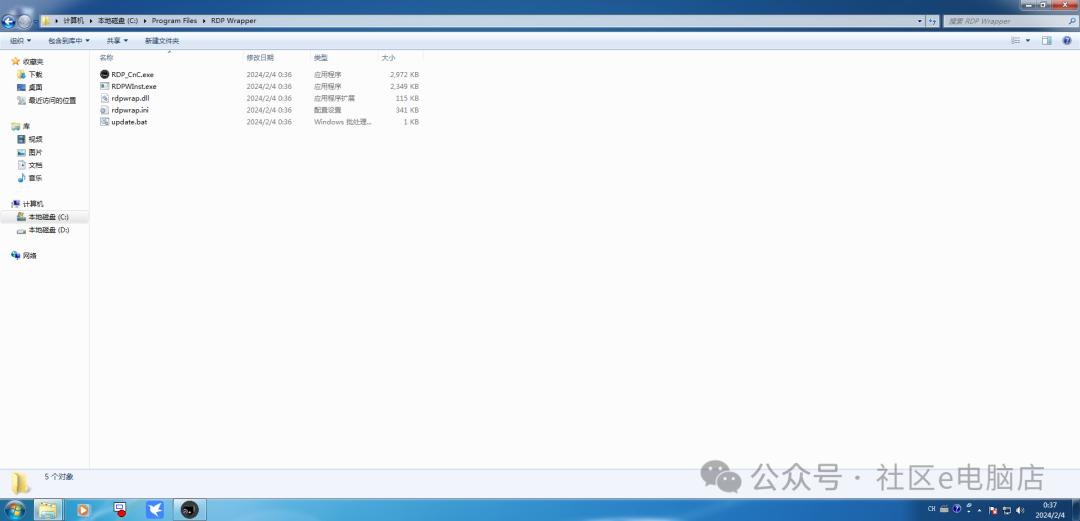Open the 共享 dropdown menu
Screen dimensions: 1080x521
coord(117,41)
